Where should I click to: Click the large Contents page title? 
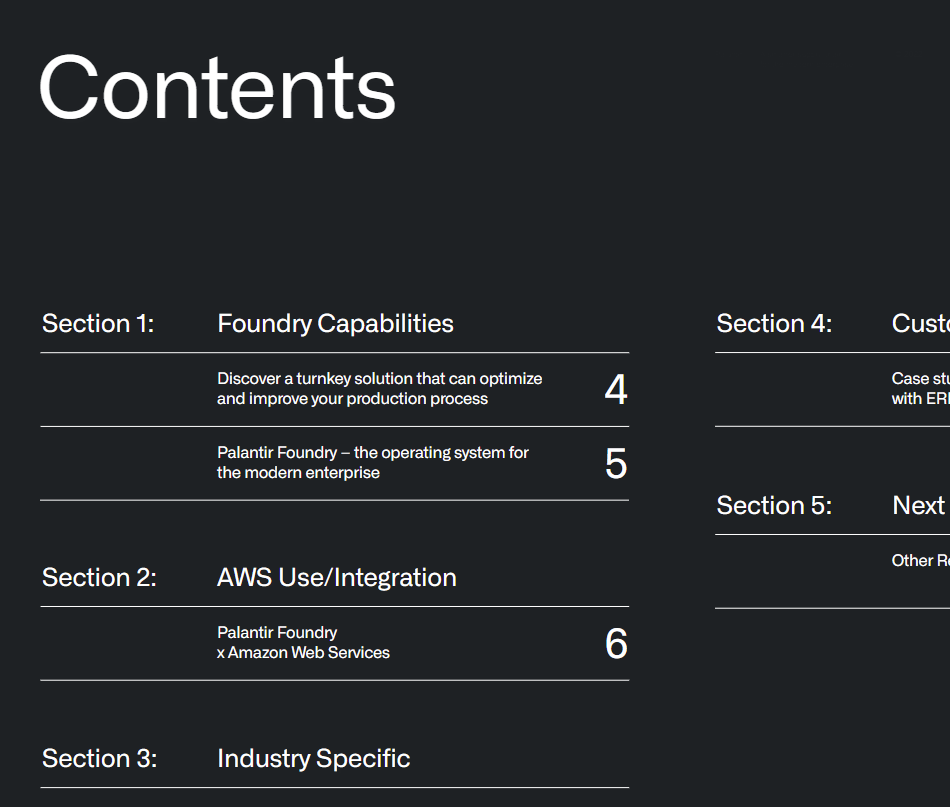pyautogui.click(x=217, y=88)
